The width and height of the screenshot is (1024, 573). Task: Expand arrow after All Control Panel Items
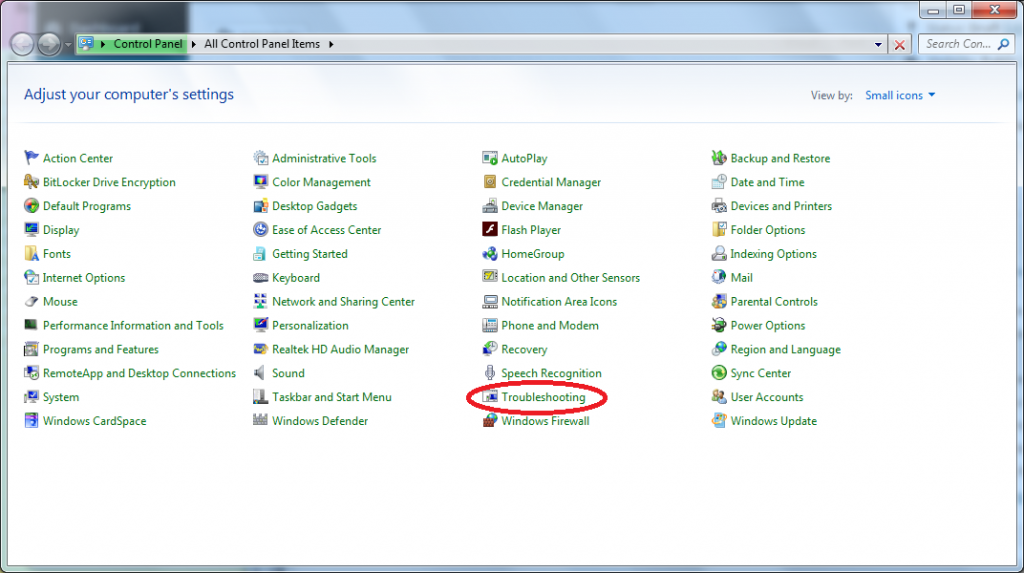point(331,44)
